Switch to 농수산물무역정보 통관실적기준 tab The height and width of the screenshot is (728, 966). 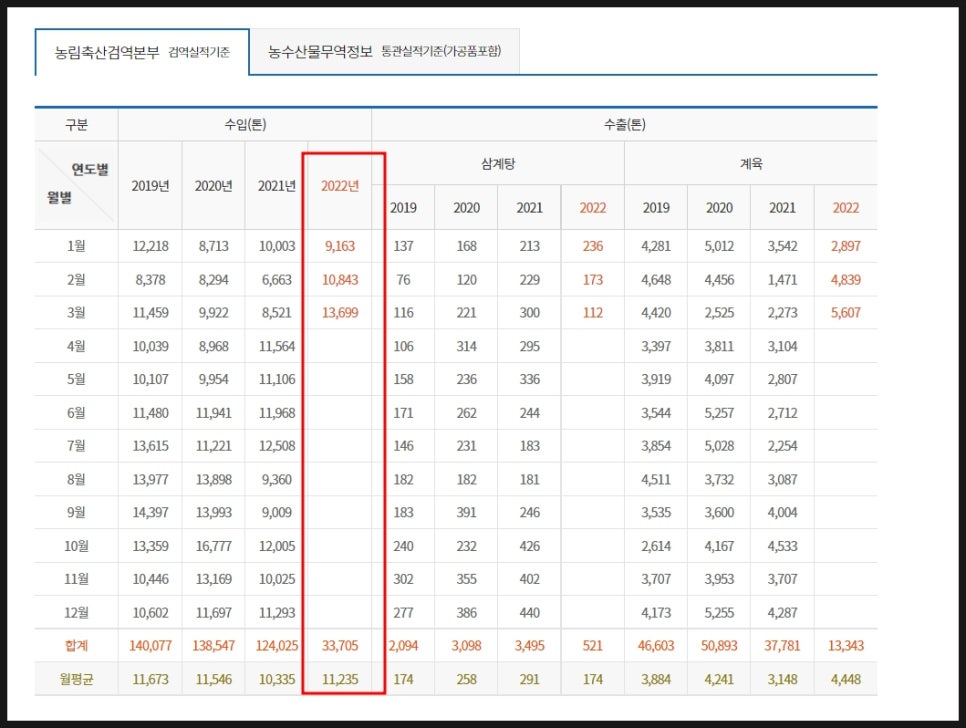pos(384,51)
